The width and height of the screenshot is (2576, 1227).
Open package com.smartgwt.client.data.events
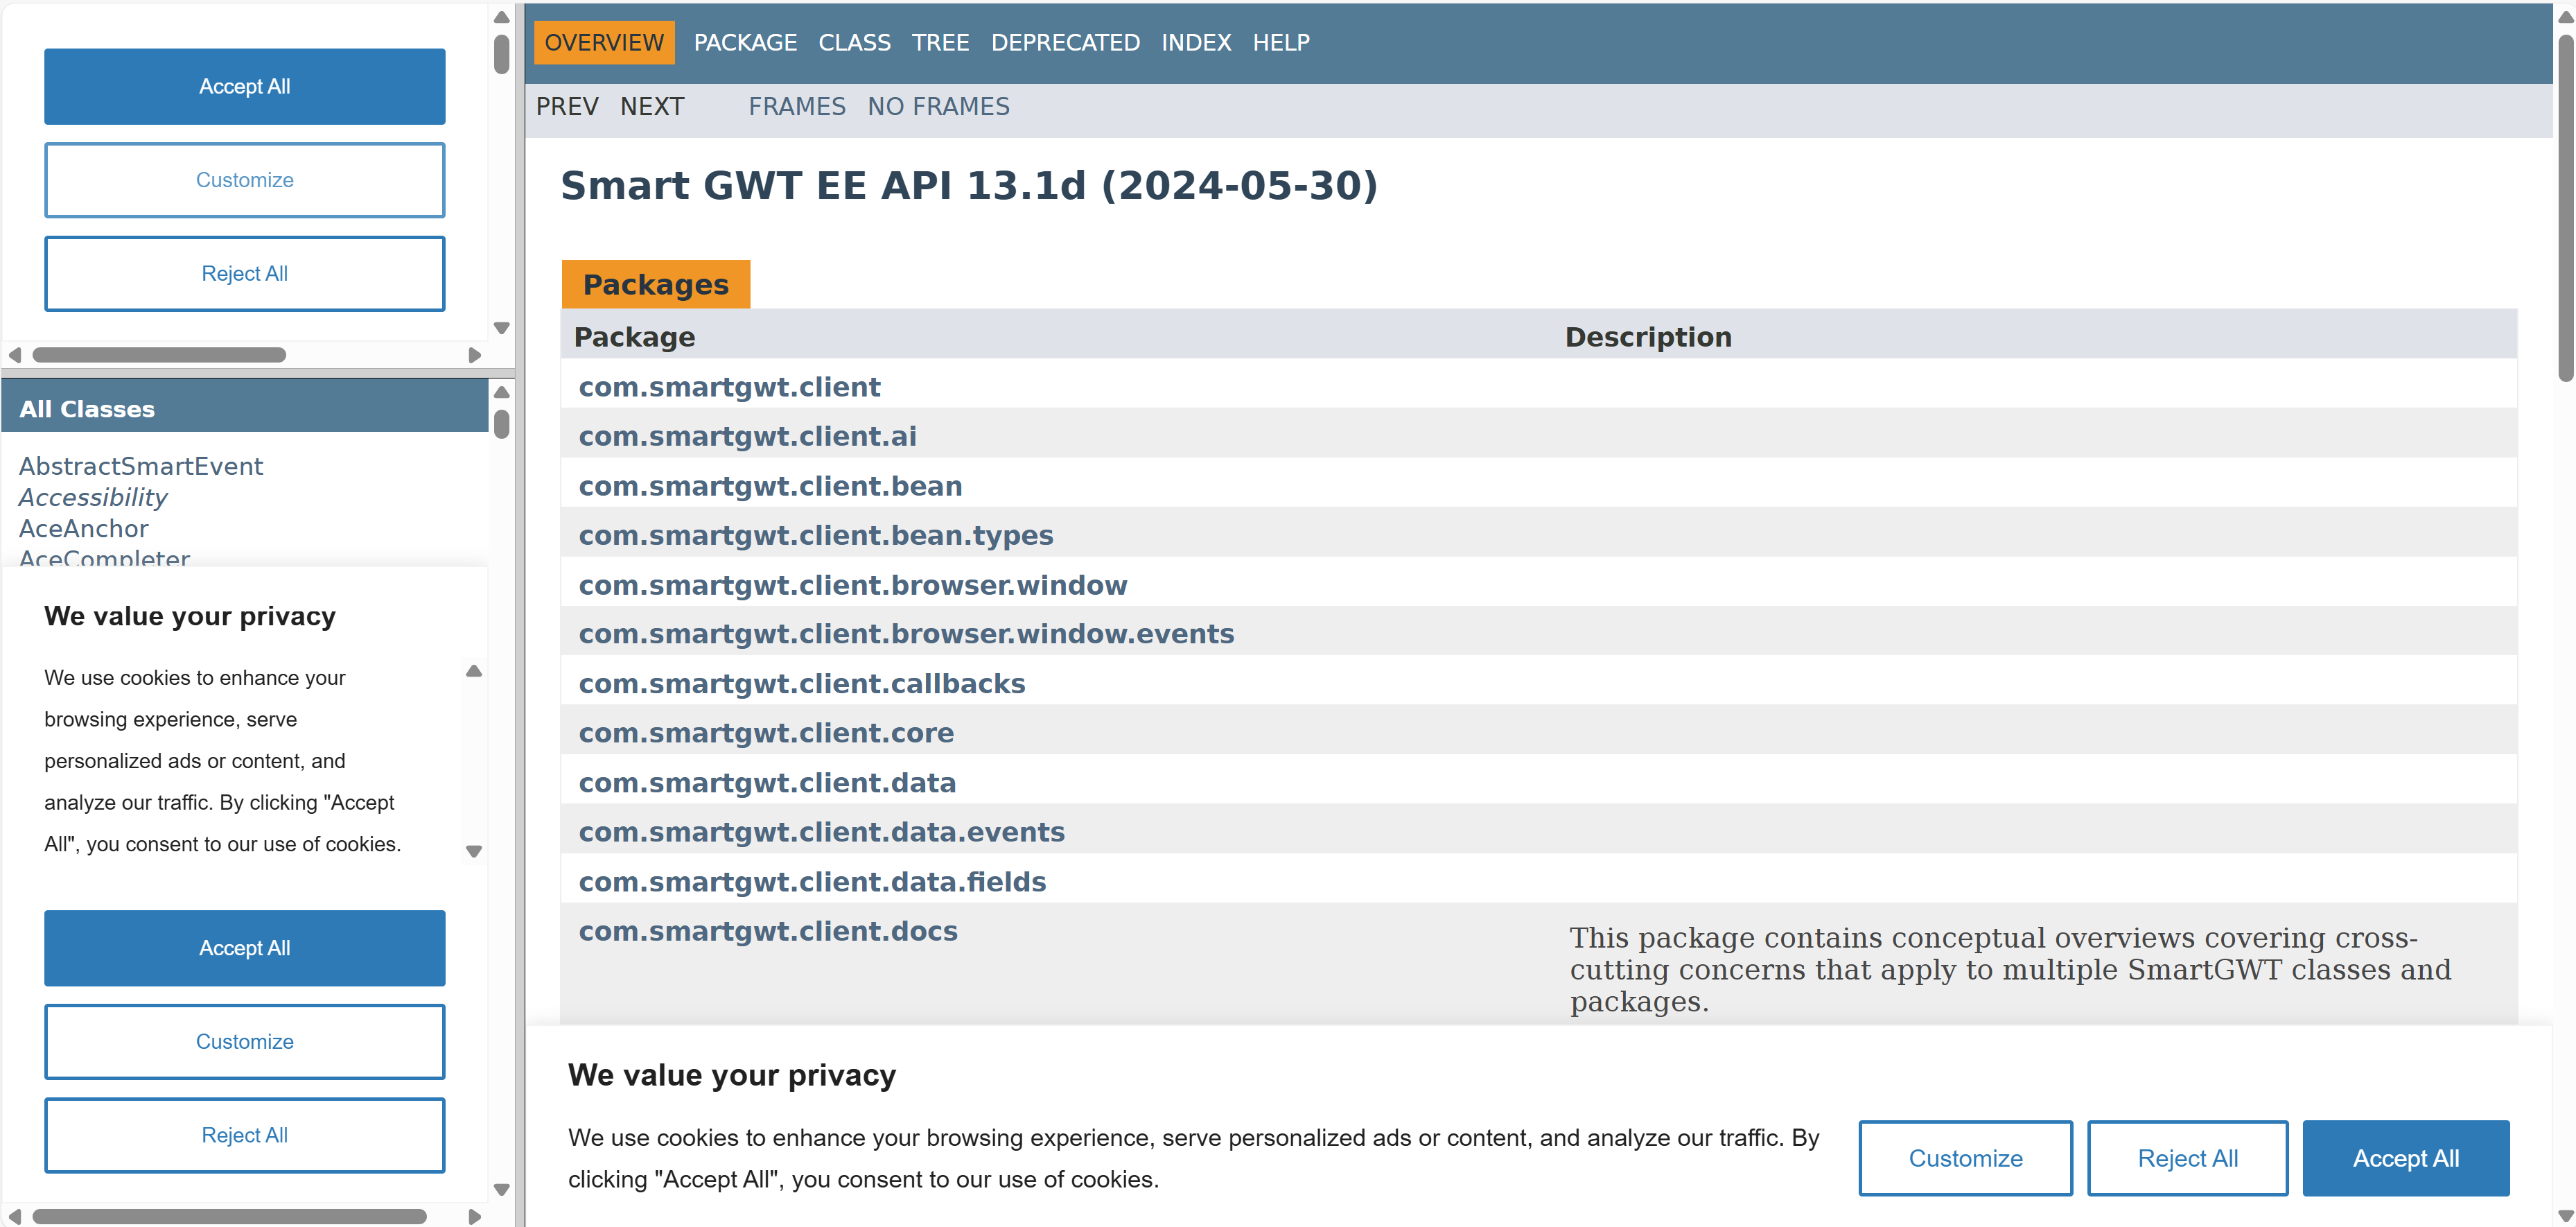[x=821, y=832]
